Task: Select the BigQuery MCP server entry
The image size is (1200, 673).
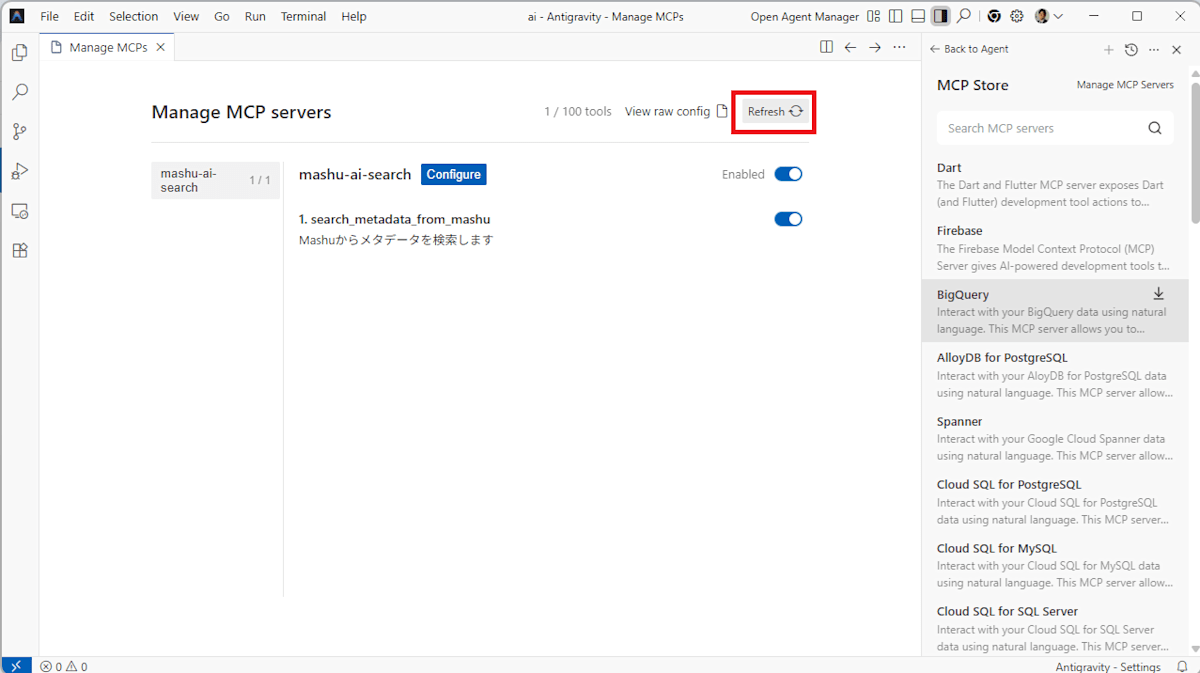Action: pyautogui.click(x=1055, y=311)
